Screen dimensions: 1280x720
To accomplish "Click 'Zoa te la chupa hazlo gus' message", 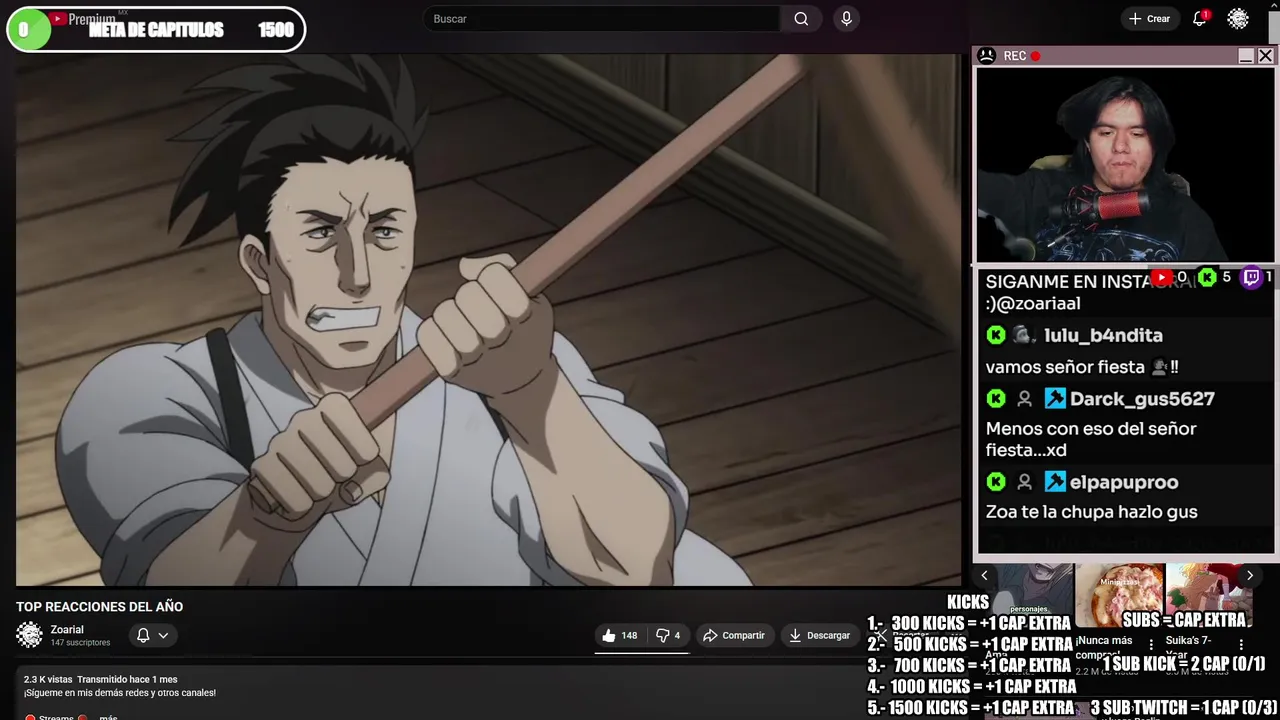I will 1091,512.
